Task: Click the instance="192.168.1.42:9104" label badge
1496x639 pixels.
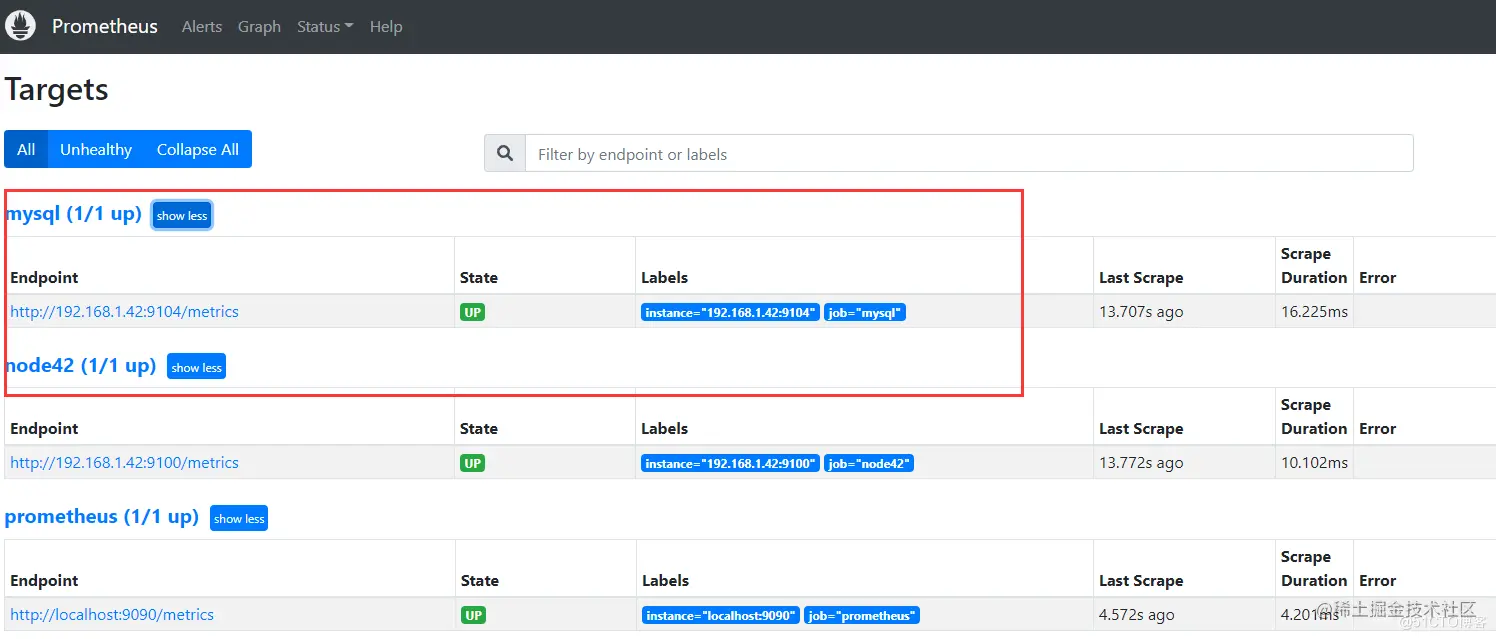Action: pos(730,313)
